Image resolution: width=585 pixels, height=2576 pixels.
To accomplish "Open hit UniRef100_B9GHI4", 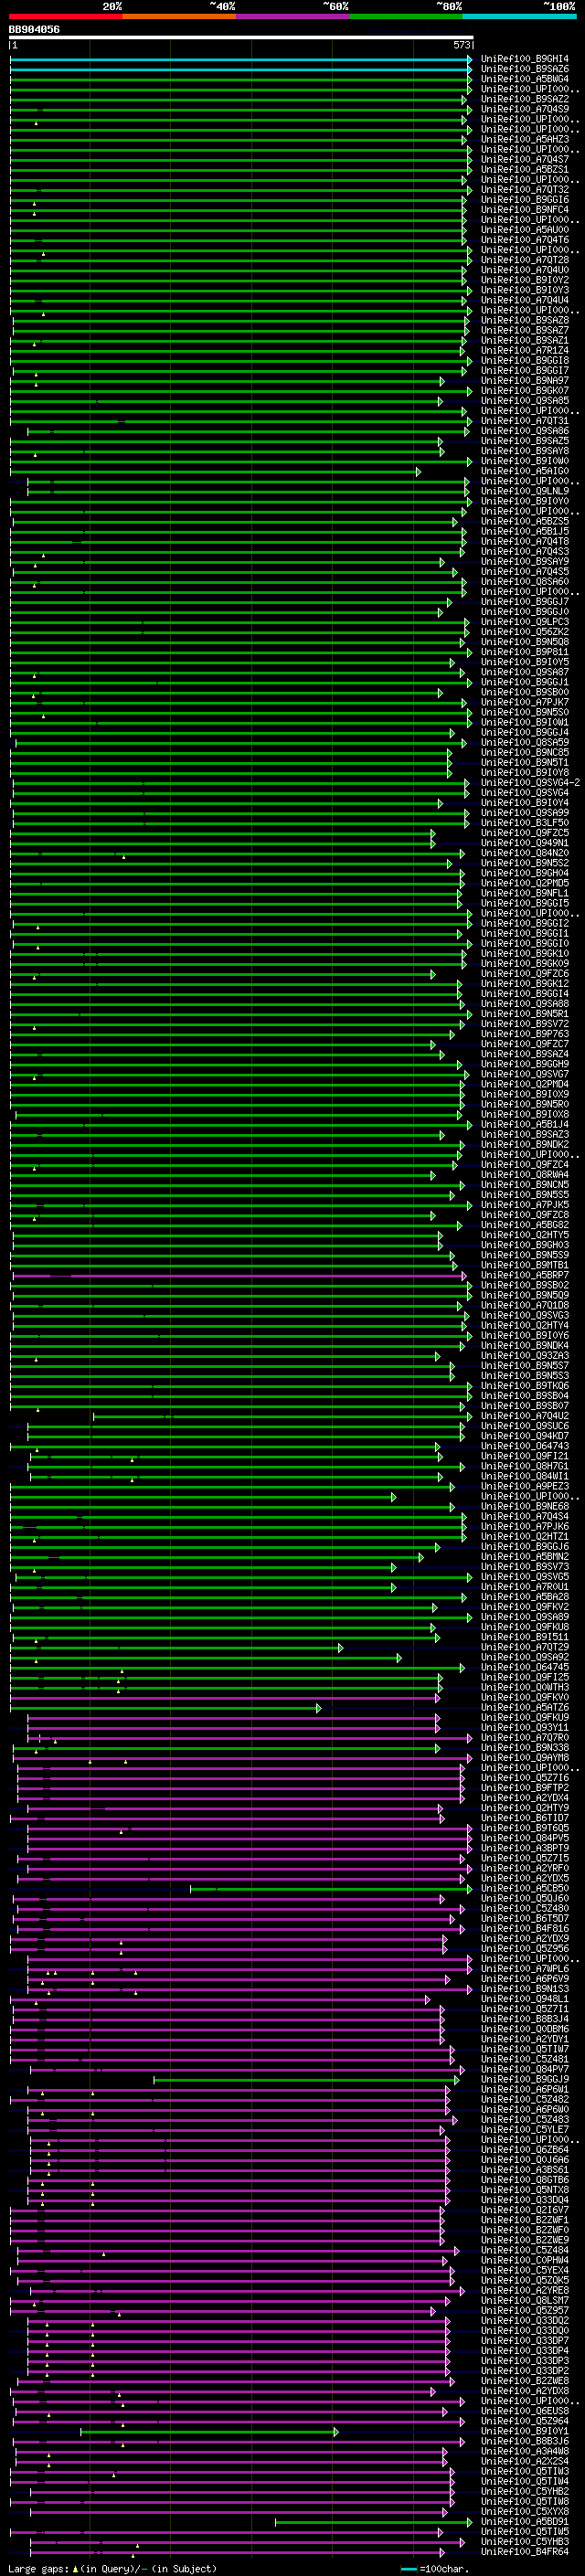I will 525,59.
